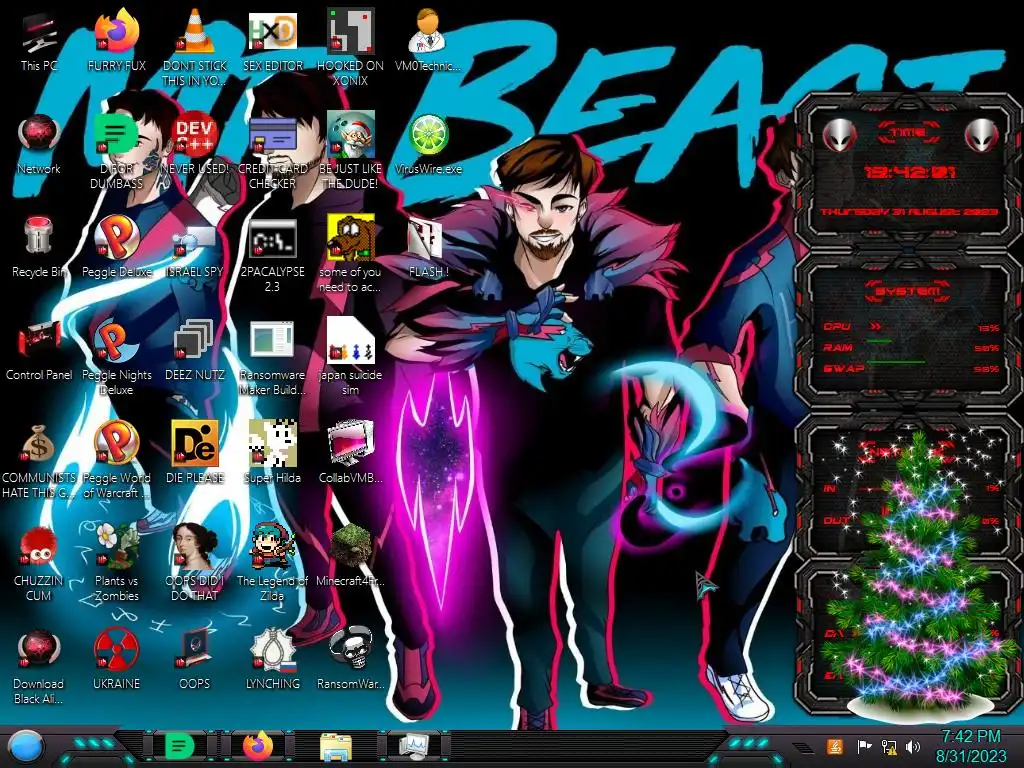Click the volume speaker tray icon
Viewport: 1024px width, 768px height.
click(x=913, y=746)
